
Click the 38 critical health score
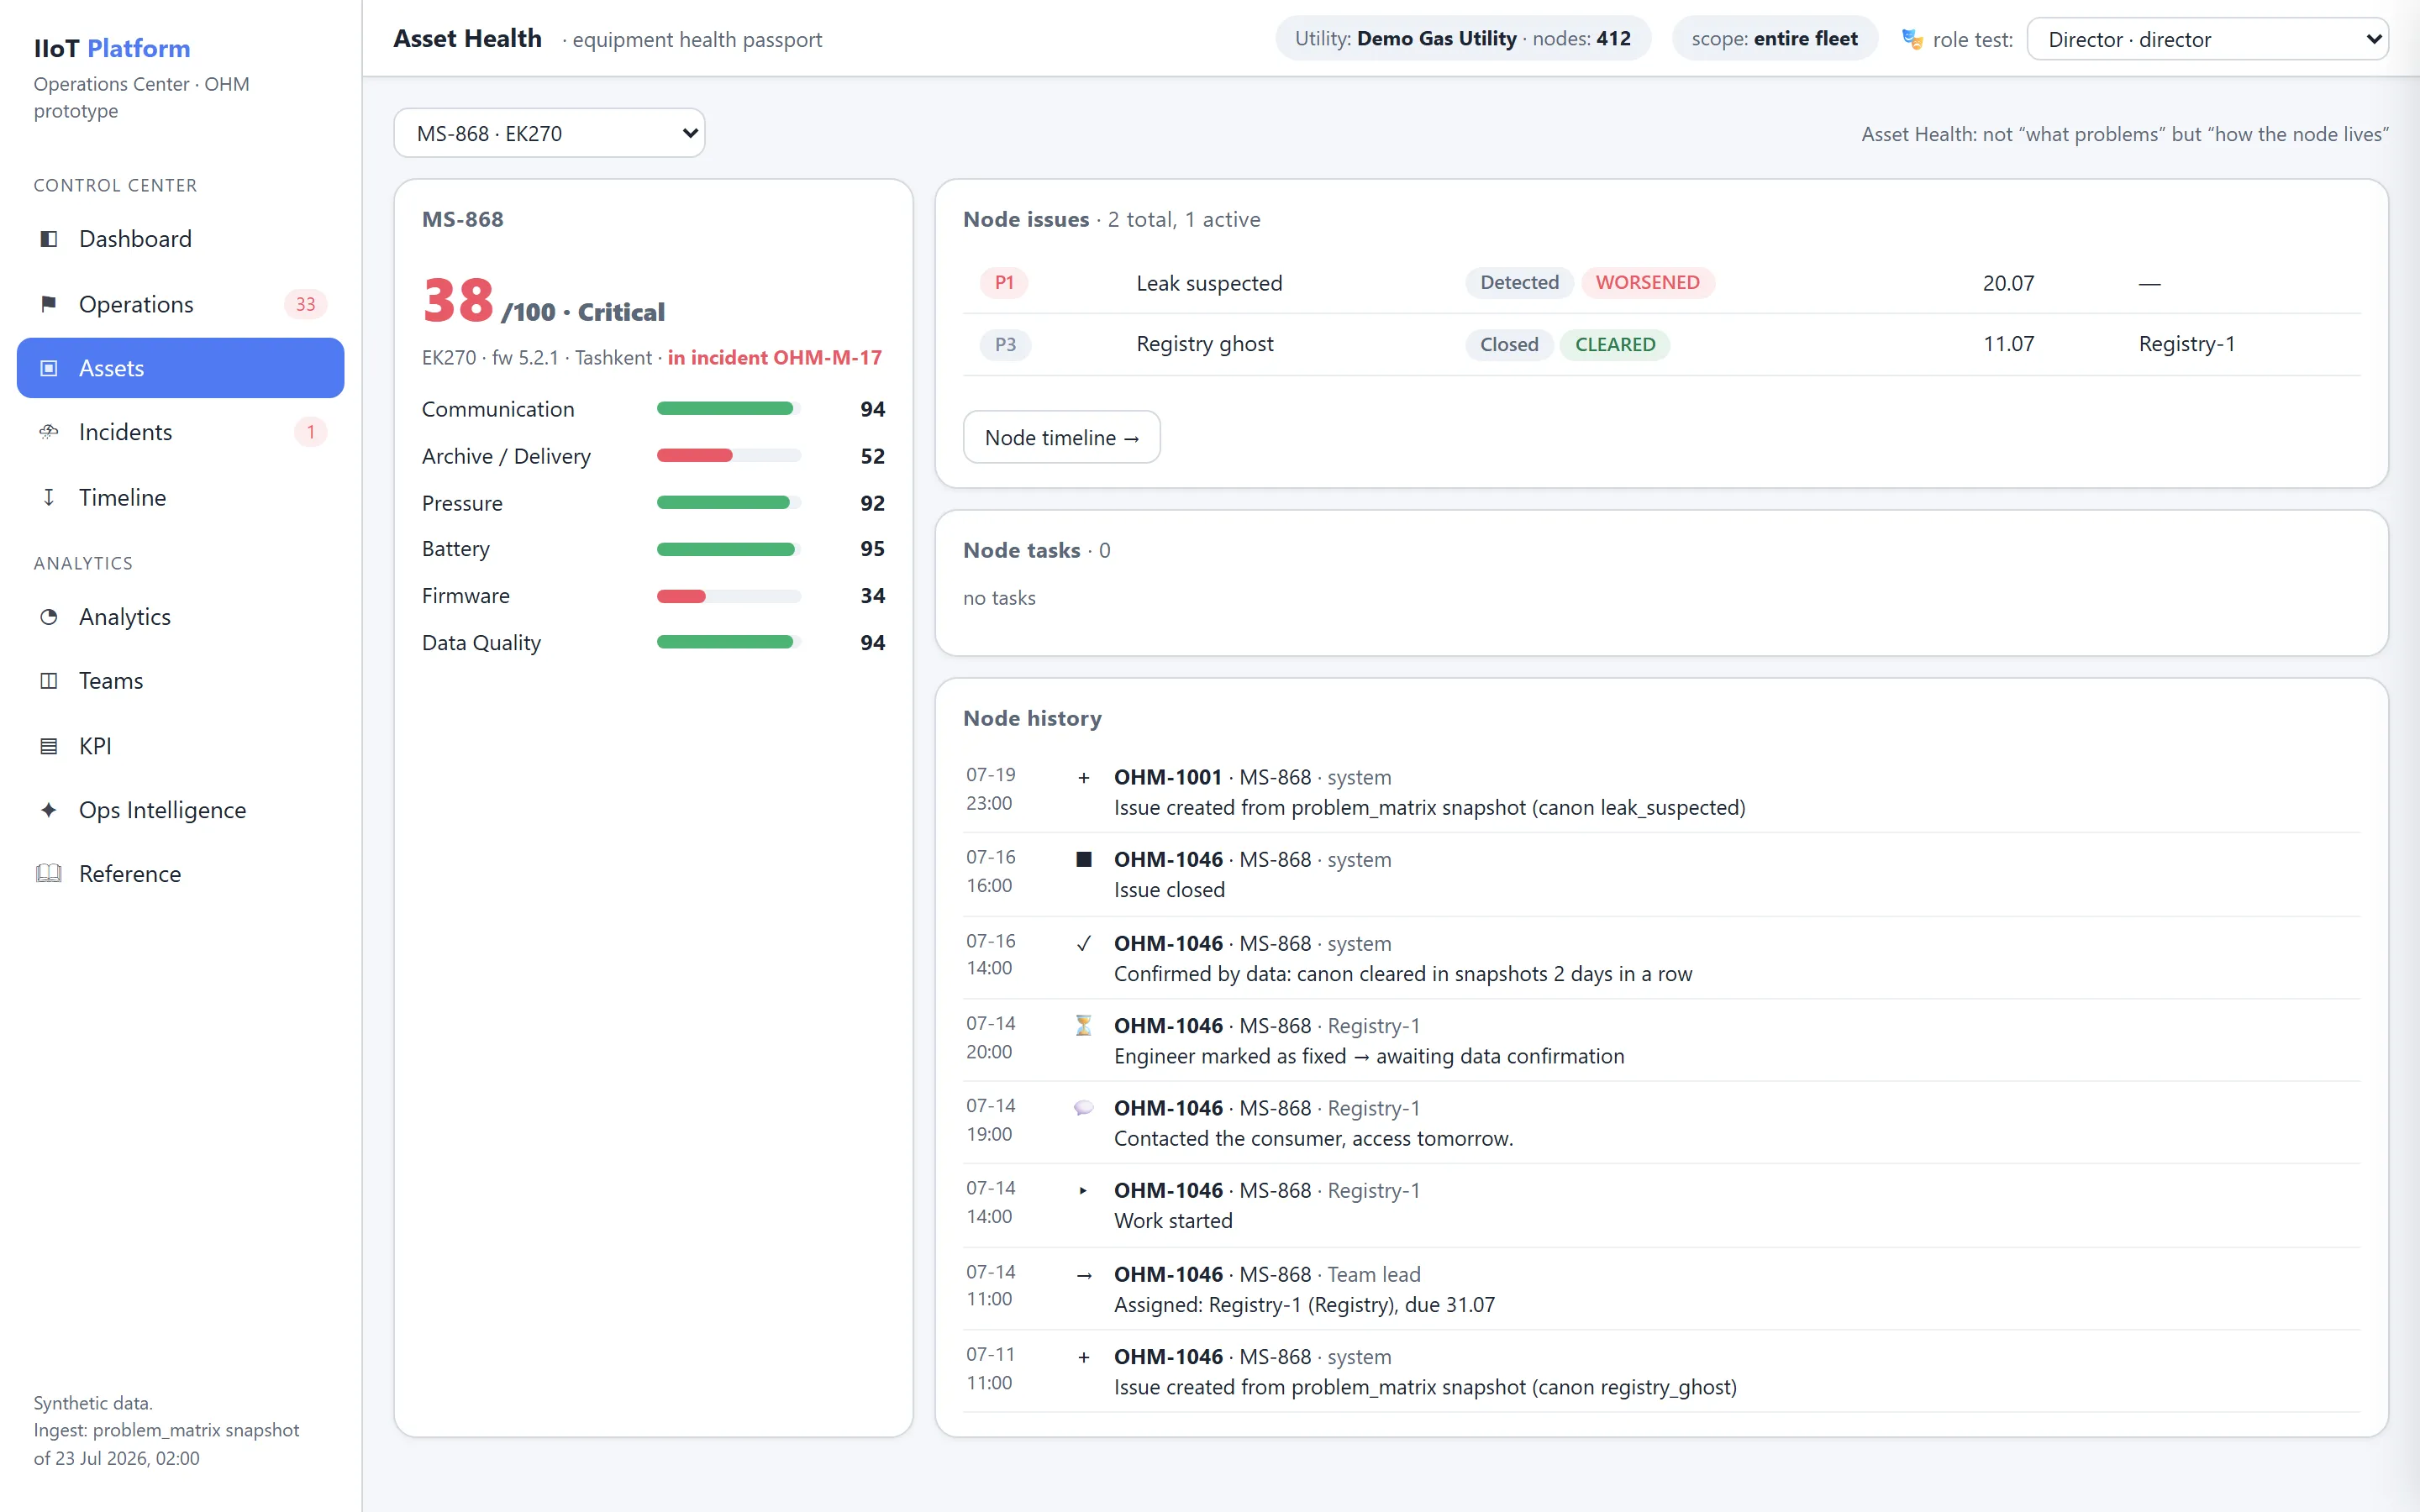click(458, 300)
